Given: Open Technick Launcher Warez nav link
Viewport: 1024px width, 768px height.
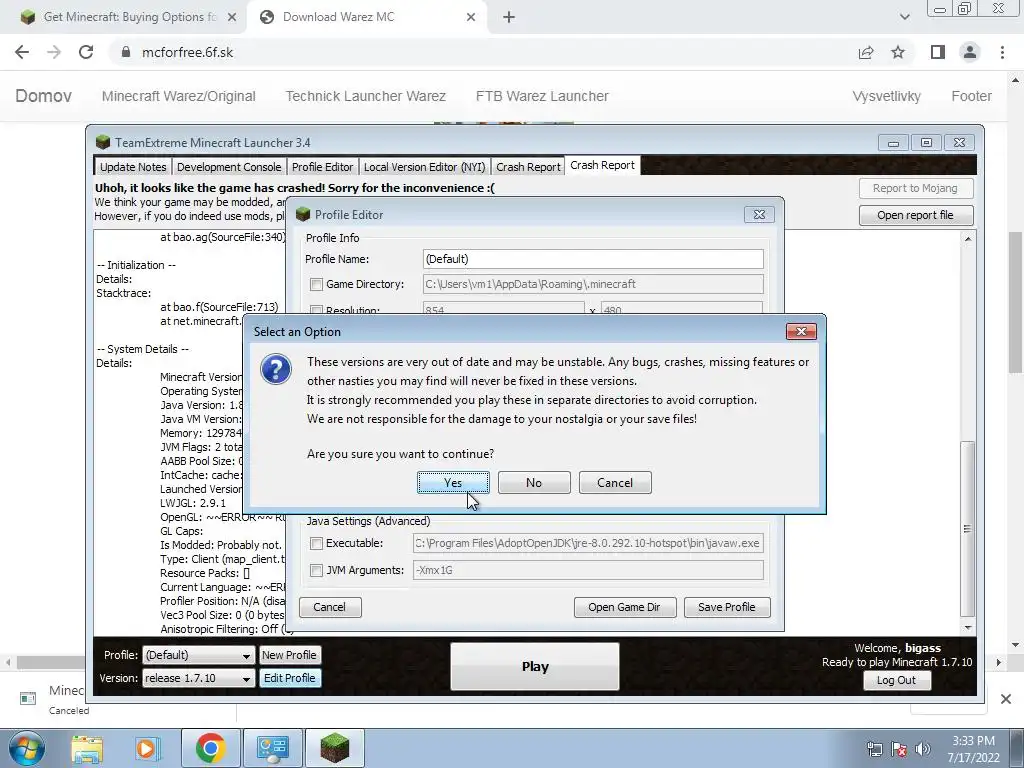Looking at the screenshot, I should coord(366,96).
